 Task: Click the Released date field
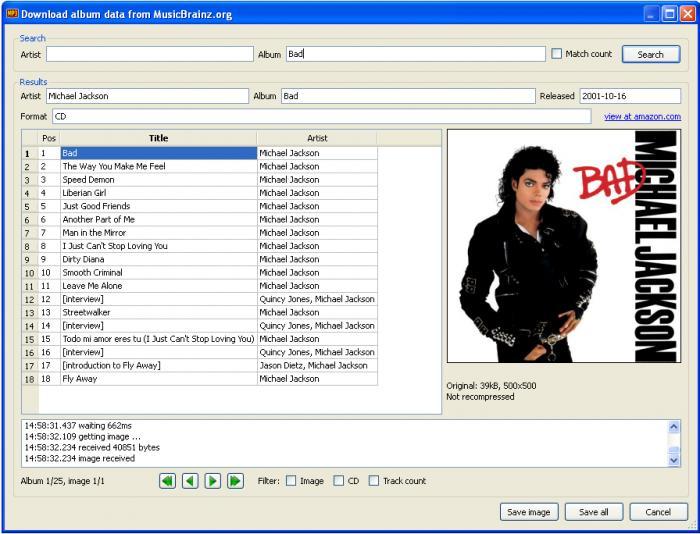[x=630, y=96]
